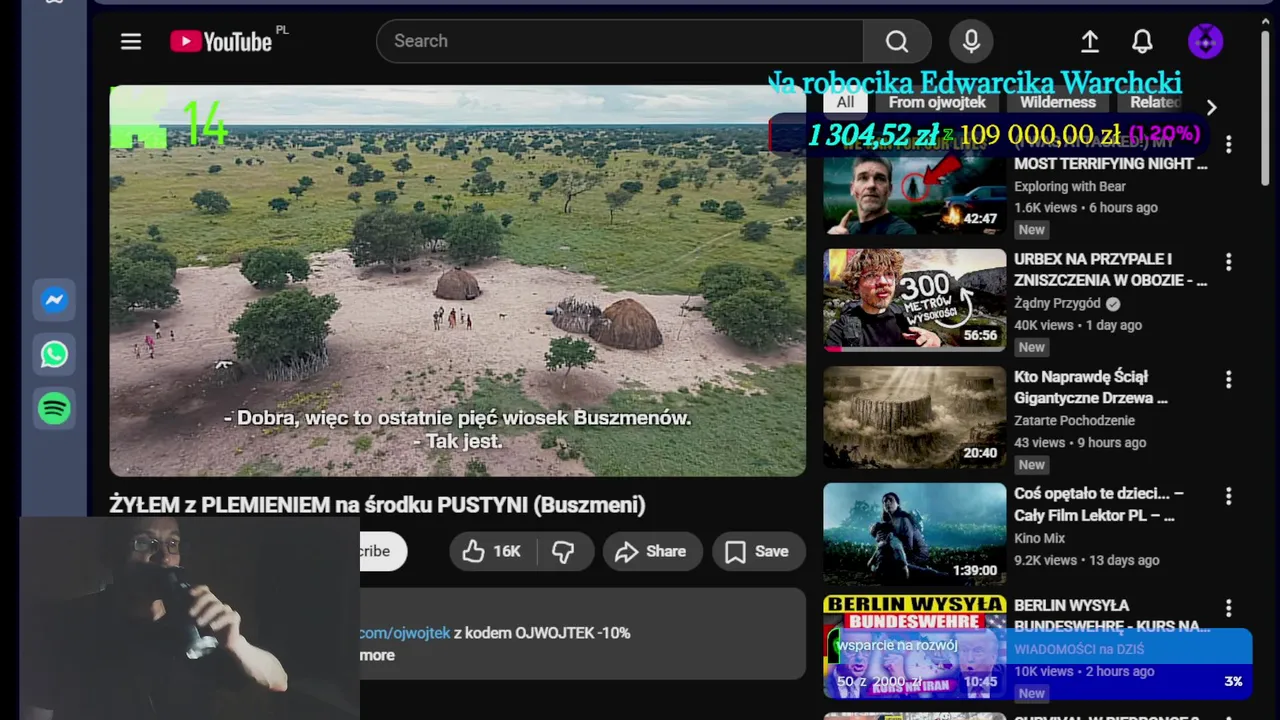Open 'Kto Naprawdę Ściął' tree stump thumbnail
Viewport: 1280px width, 720px height.
point(914,417)
